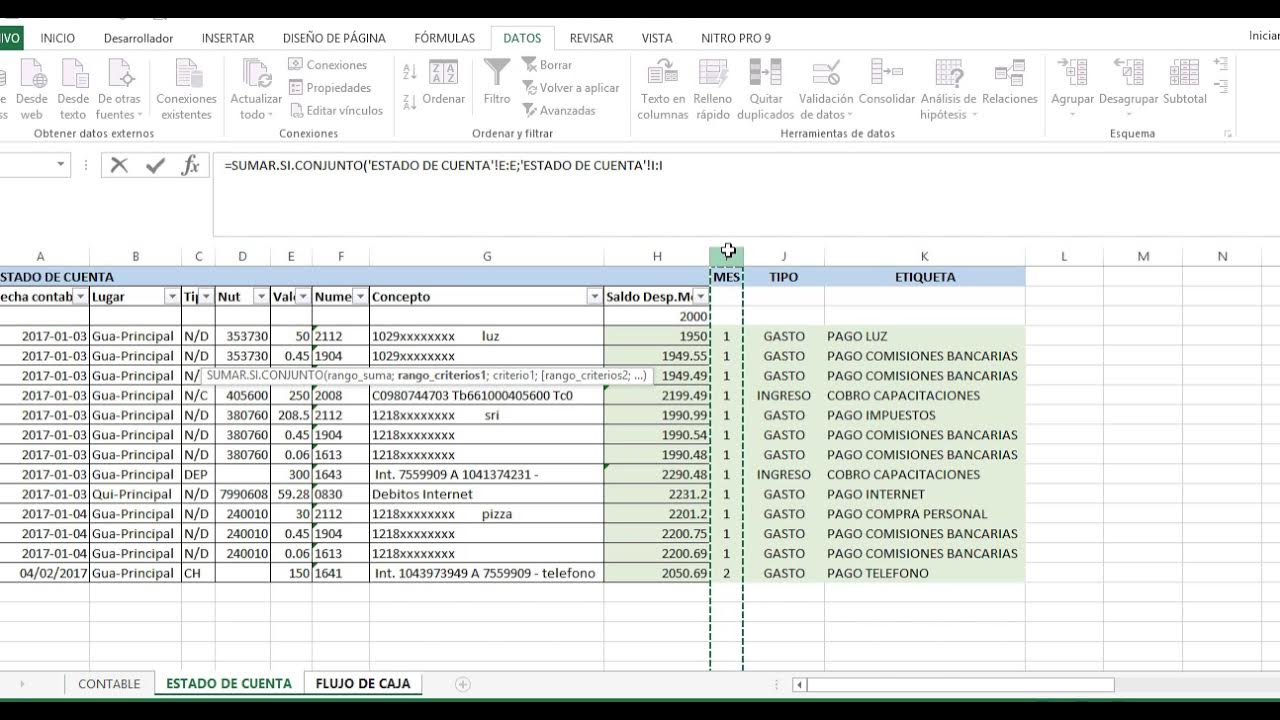Viewport: 1280px width, 720px height.
Task: Cancel formula entry with X button
Action: pos(119,165)
